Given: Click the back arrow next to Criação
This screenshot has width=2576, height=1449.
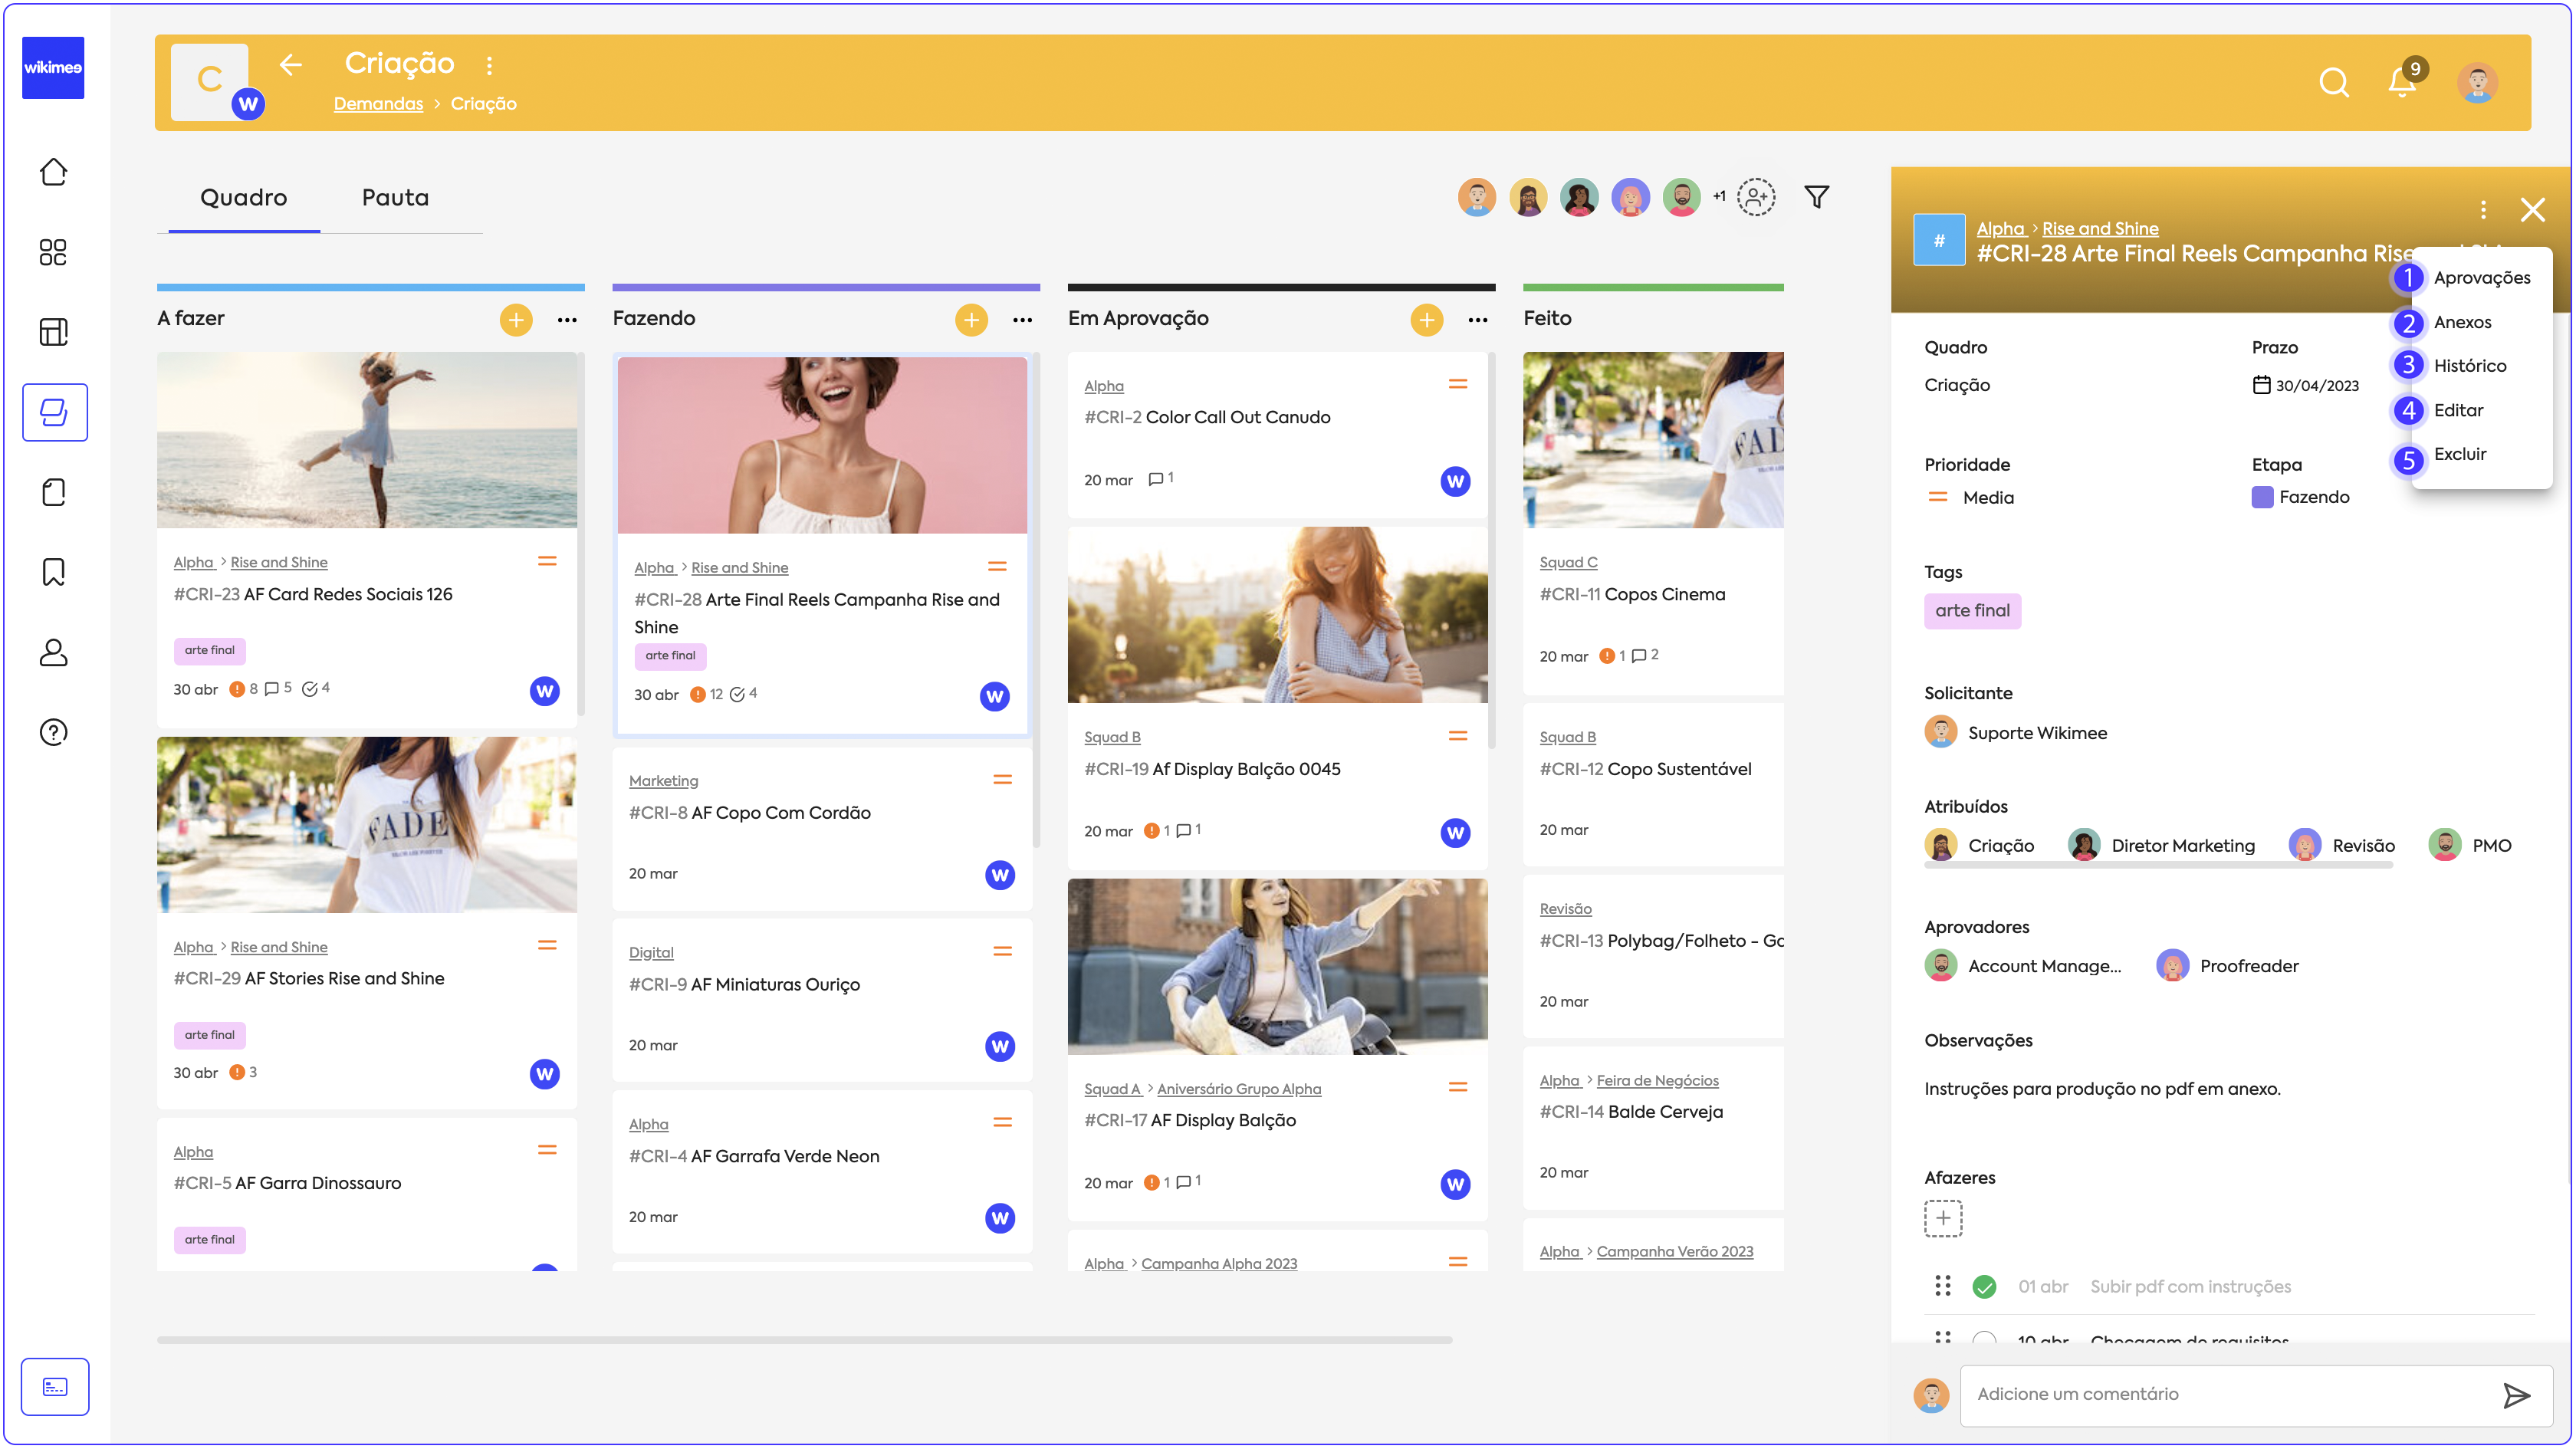Looking at the screenshot, I should (291, 65).
